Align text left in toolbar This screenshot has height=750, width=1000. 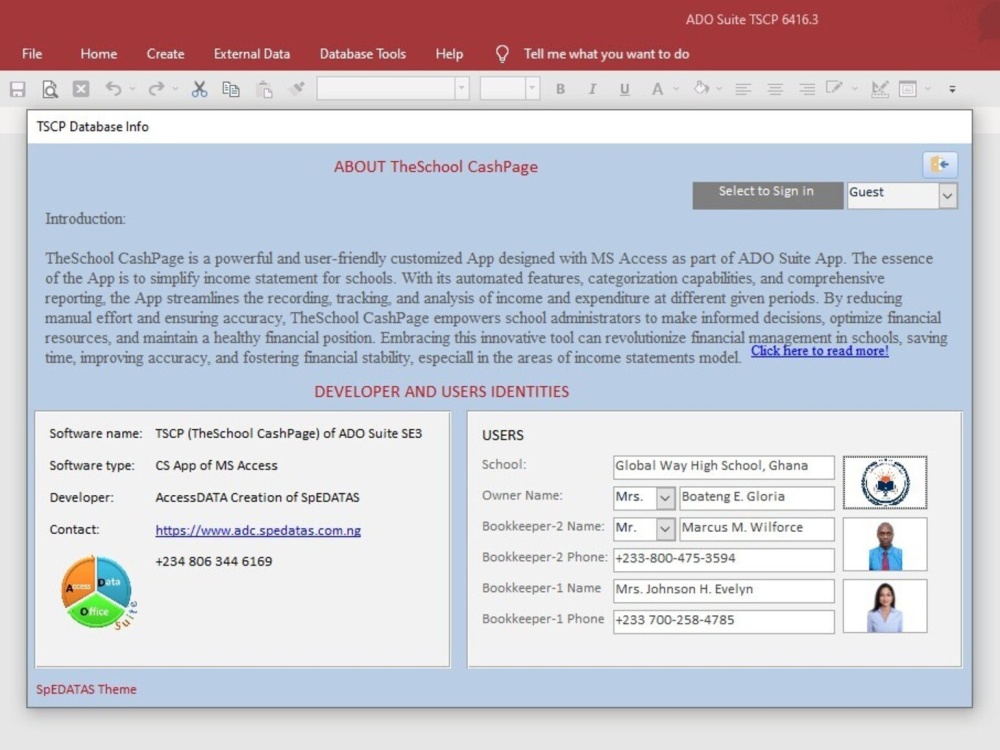tap(743, 89)
